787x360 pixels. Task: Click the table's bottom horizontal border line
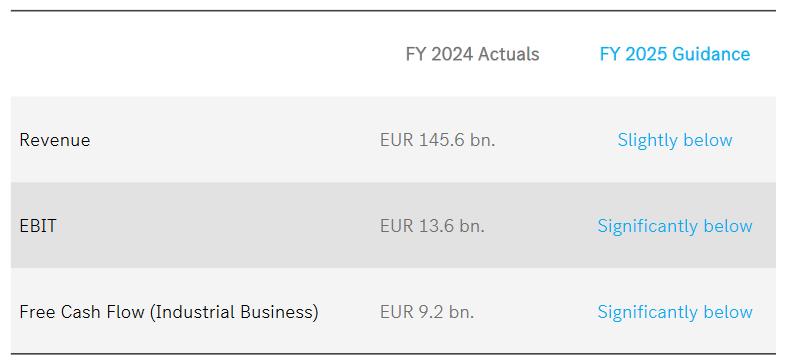(393, 353)
